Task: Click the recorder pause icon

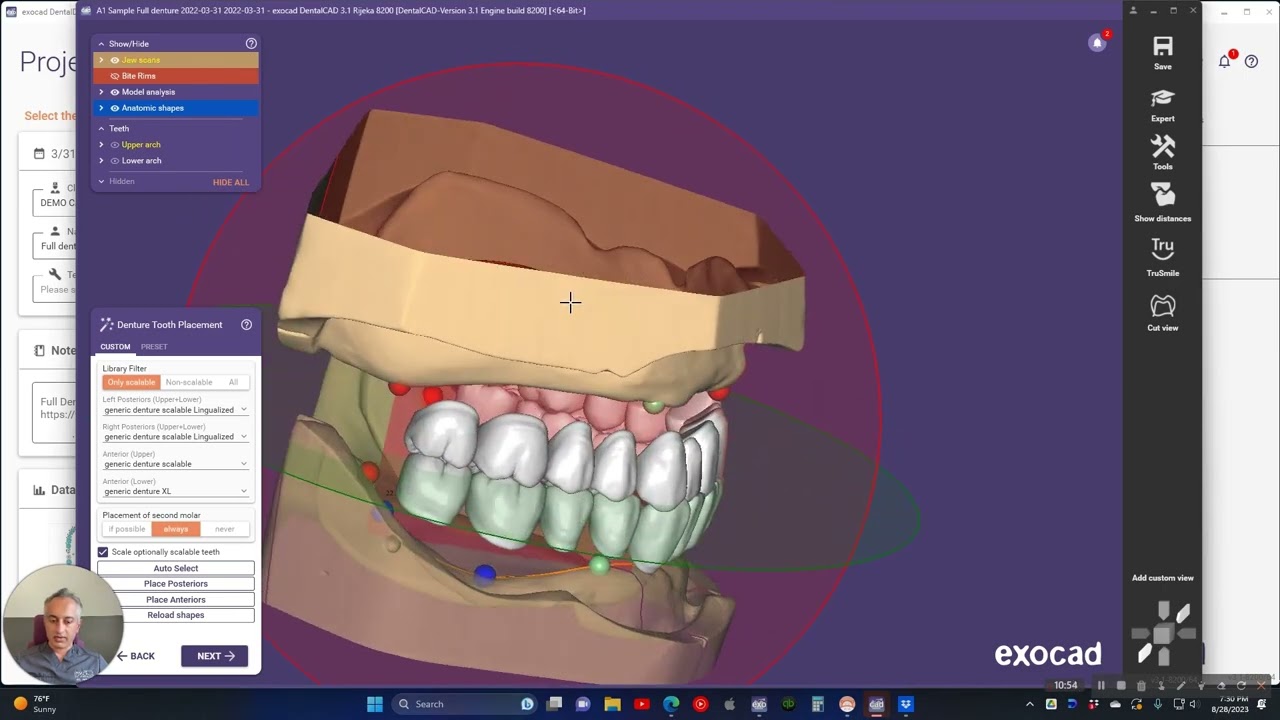Action: point(1101,686)
